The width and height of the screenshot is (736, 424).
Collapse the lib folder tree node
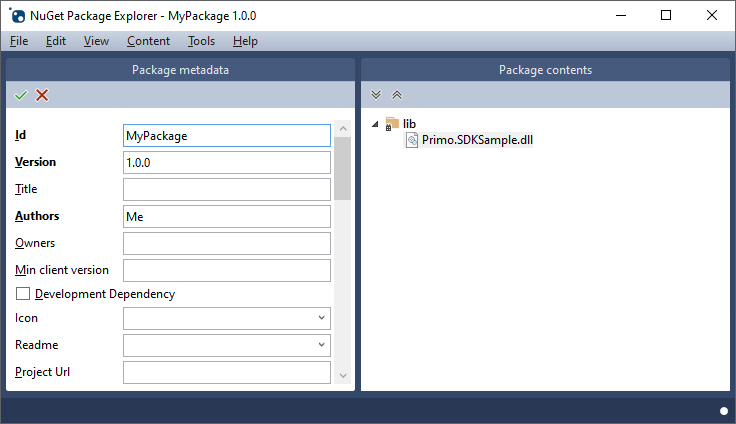coord(375,124)
